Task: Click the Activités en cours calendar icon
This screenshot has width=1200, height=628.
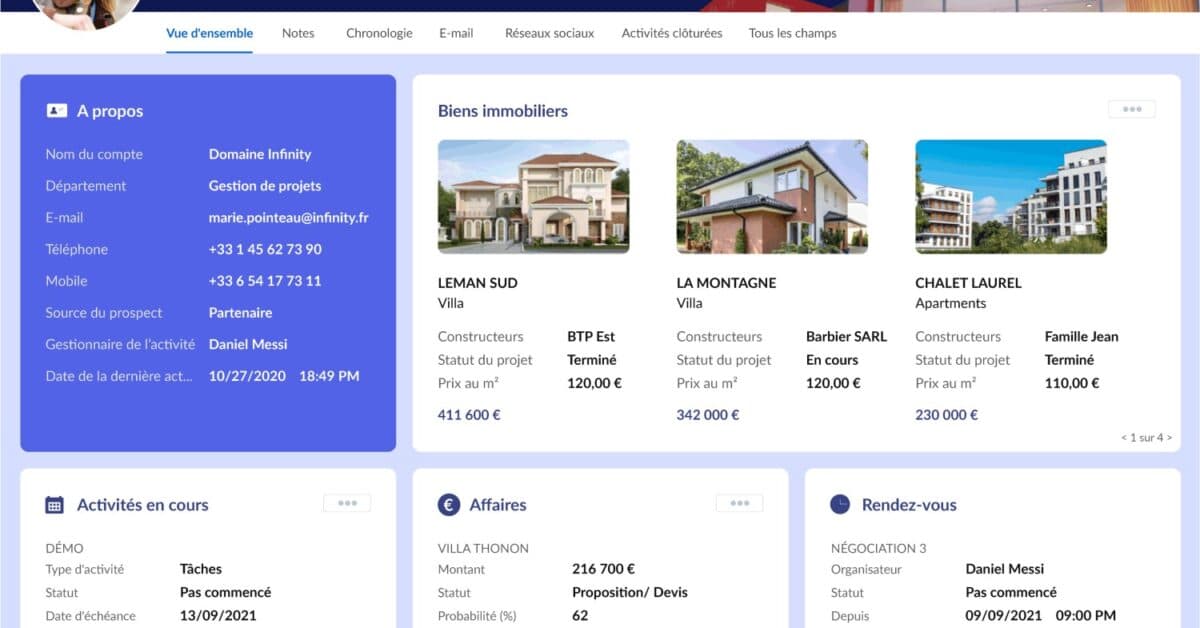Action: tap(55, 505)
